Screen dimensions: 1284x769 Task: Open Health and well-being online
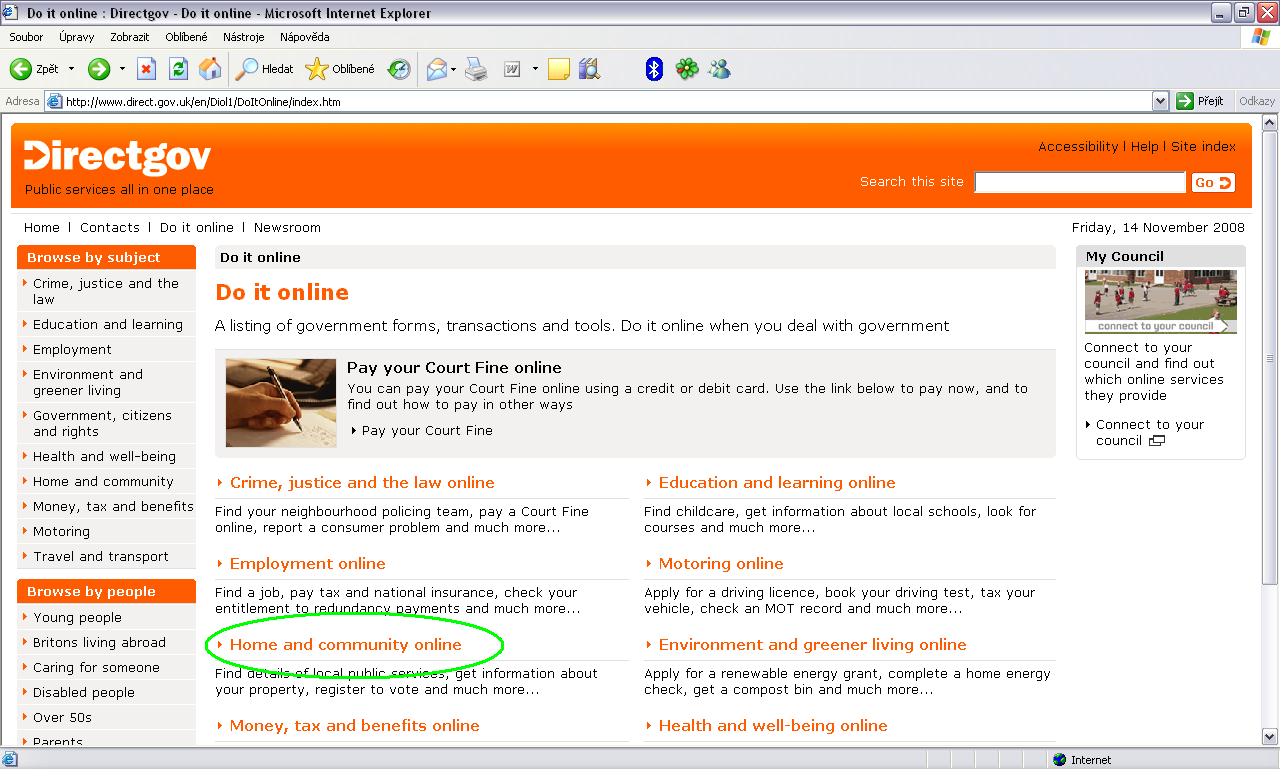click(x=773, y=725)
